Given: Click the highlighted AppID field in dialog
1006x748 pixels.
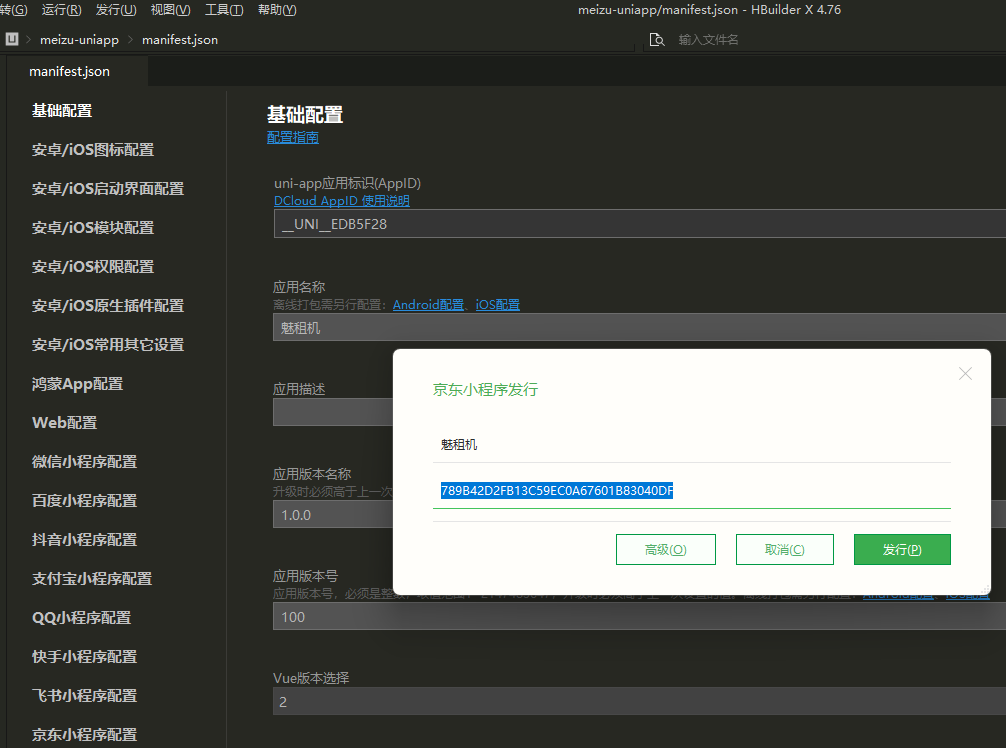Looking at the screenshot, I should click(690, 491).
